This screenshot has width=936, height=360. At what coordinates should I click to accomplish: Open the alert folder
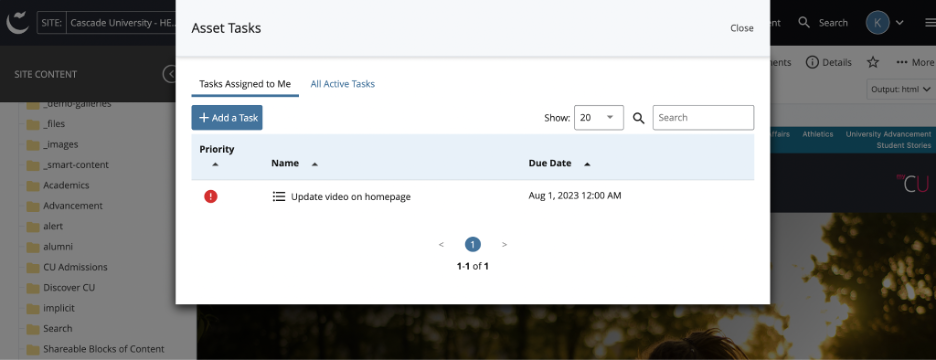[53, 226]
